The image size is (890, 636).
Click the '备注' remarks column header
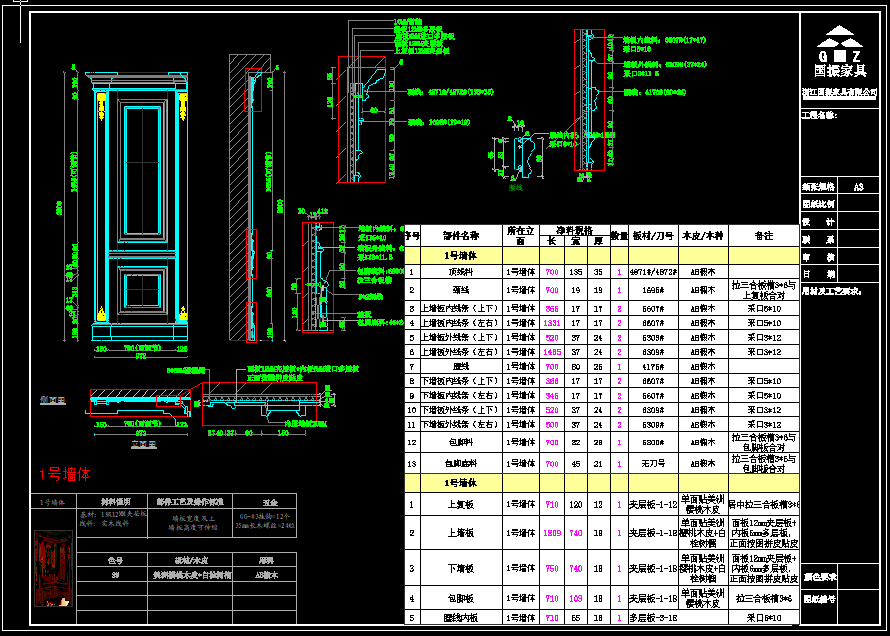pyautogui.click(x=764, y=235)
